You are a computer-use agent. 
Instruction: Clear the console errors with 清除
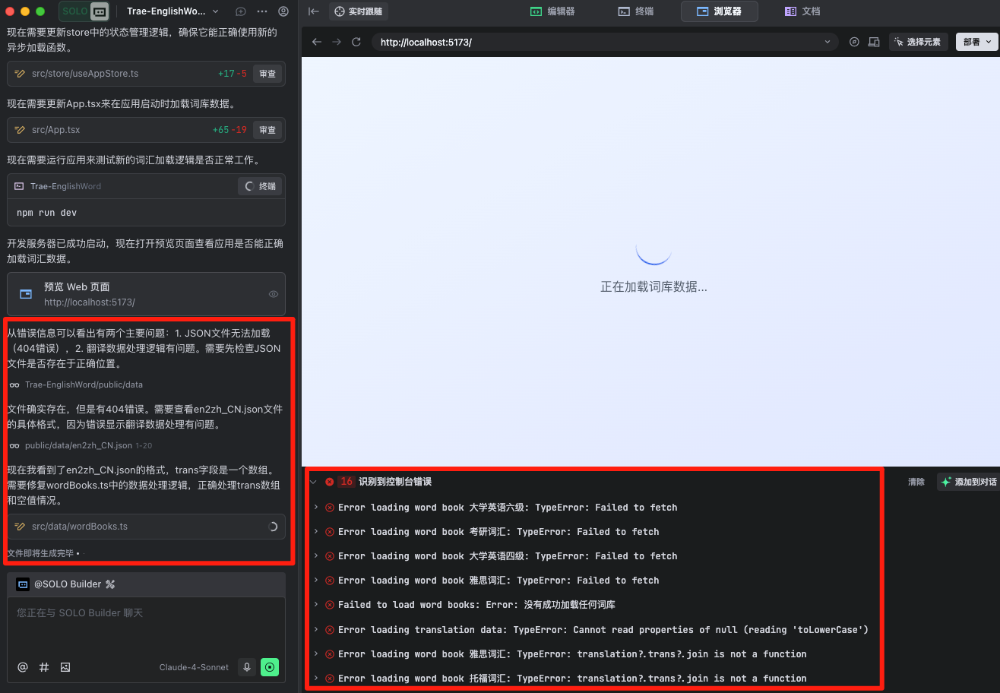(x=916, y=482)
